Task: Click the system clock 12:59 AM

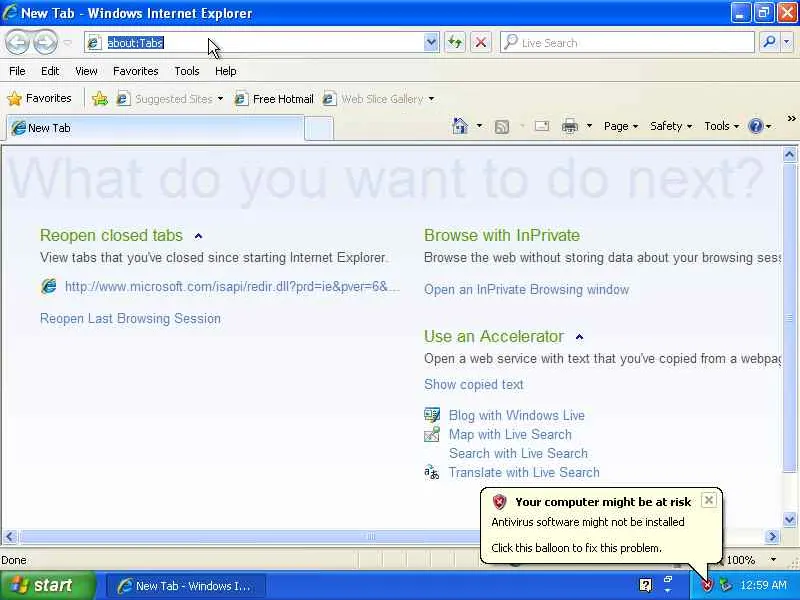Action: point(764,585)
